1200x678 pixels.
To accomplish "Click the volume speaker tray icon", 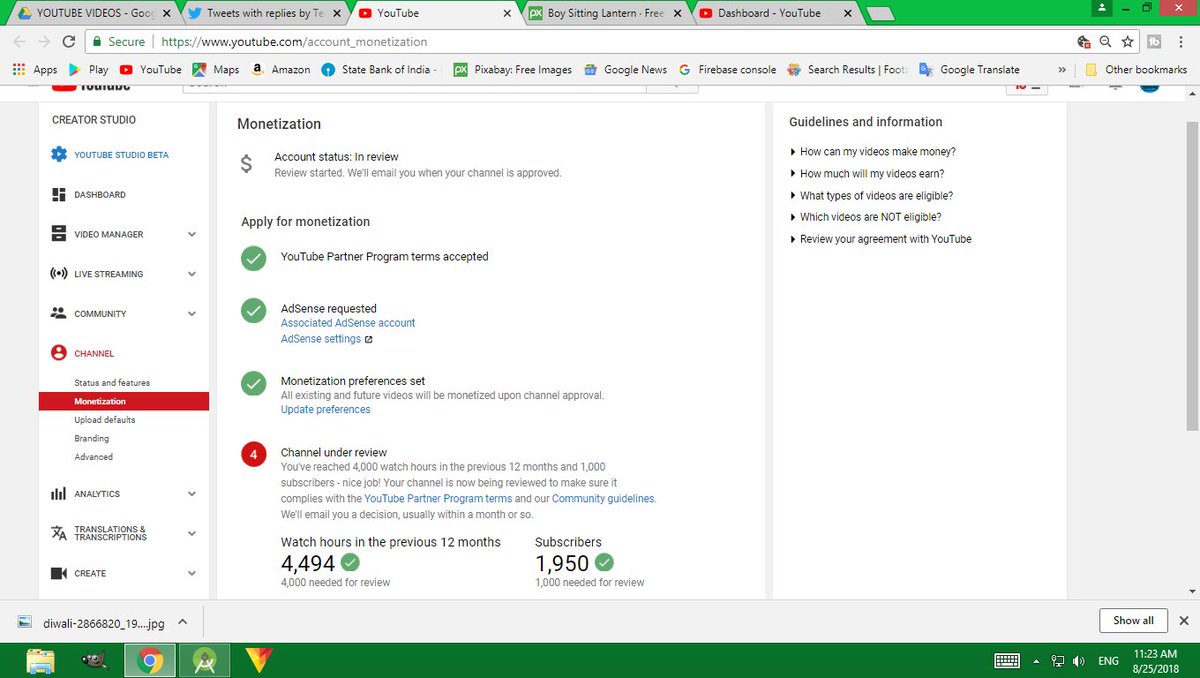I will 1079,661.
